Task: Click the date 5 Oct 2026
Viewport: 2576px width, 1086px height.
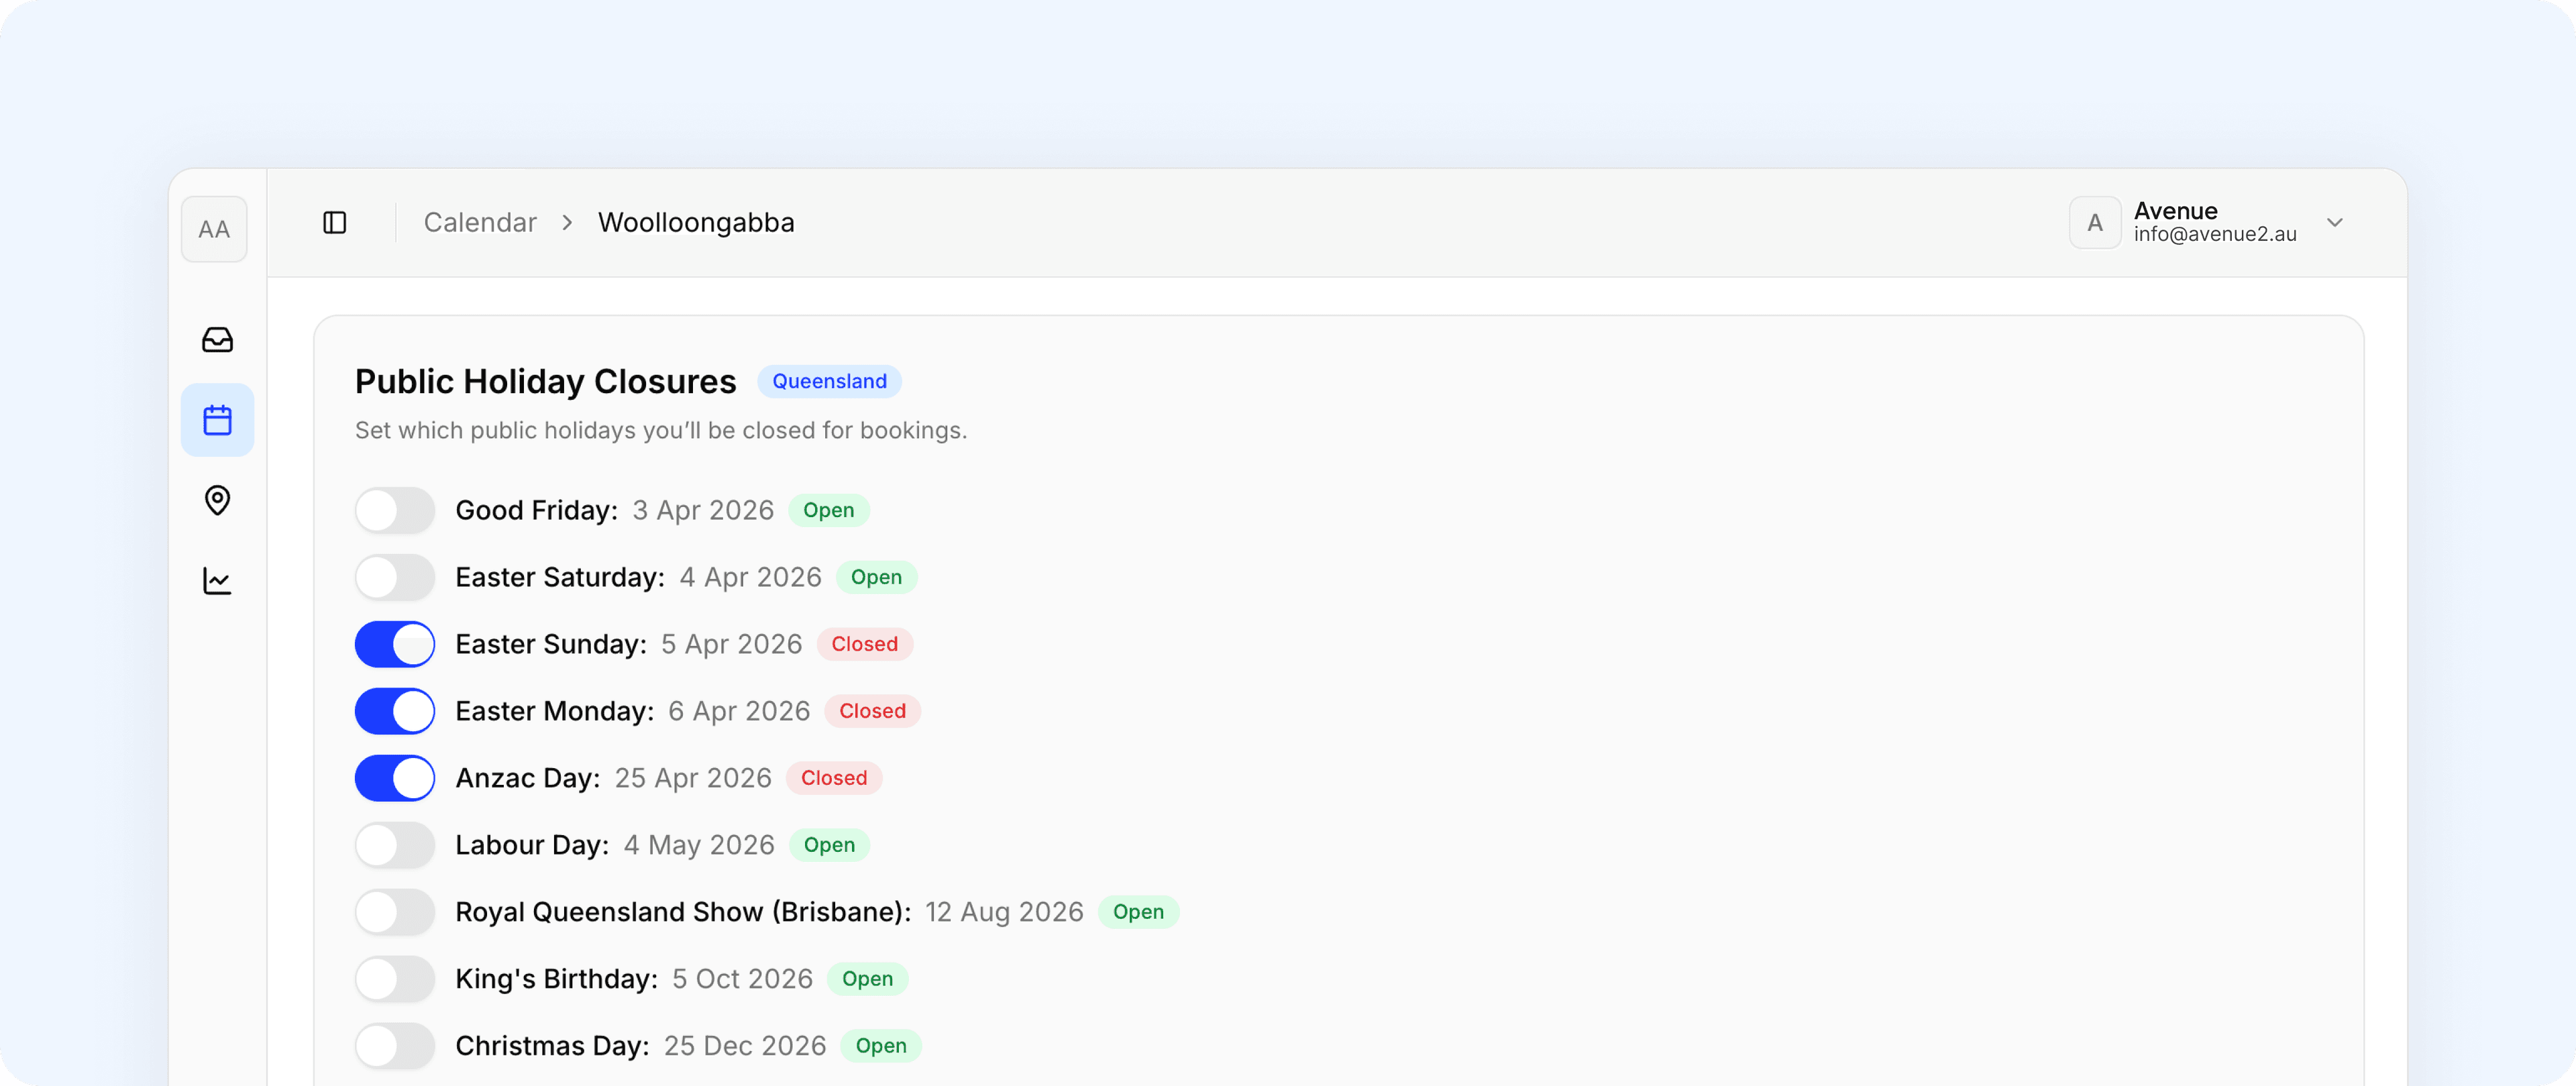Action: (742, 979)
